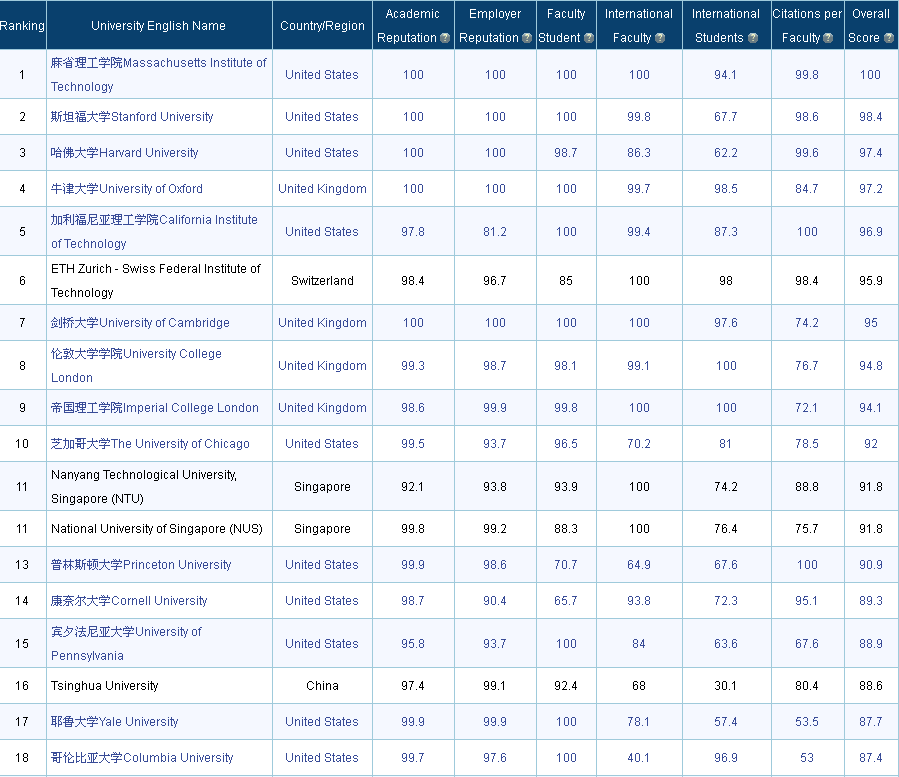Click United States in the Yale row
Screen dimensions: 899x777
point(322,722)
